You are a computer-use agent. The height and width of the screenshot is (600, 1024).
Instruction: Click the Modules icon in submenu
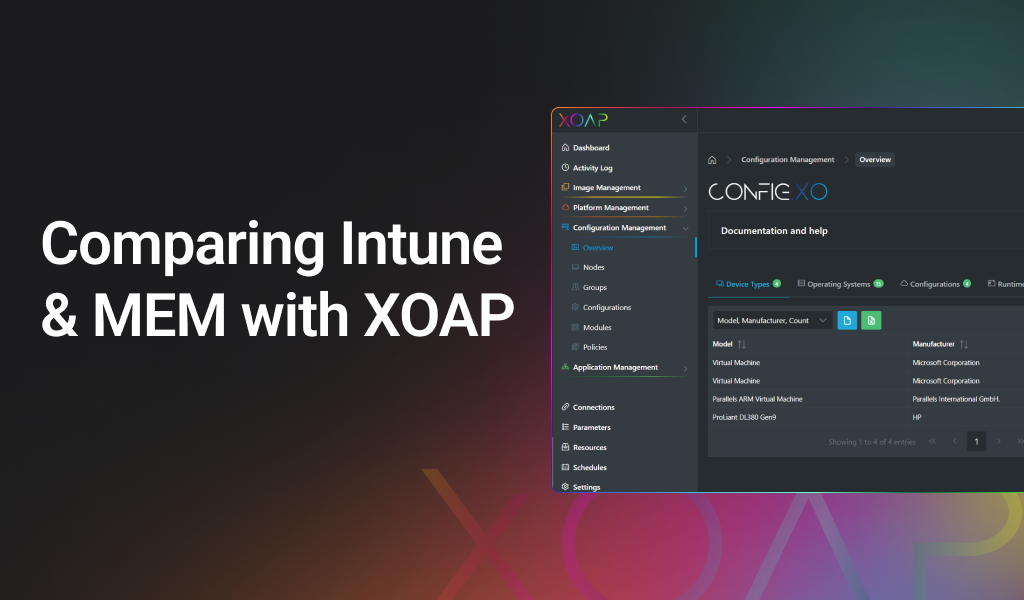(575, 327)
